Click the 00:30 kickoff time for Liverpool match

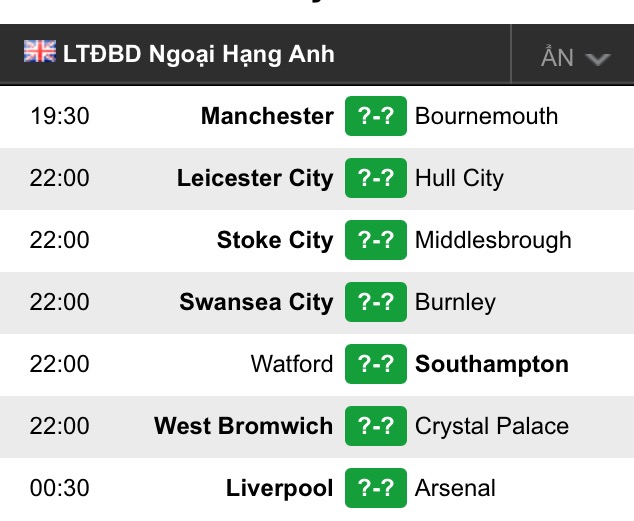tap(59, 488)
